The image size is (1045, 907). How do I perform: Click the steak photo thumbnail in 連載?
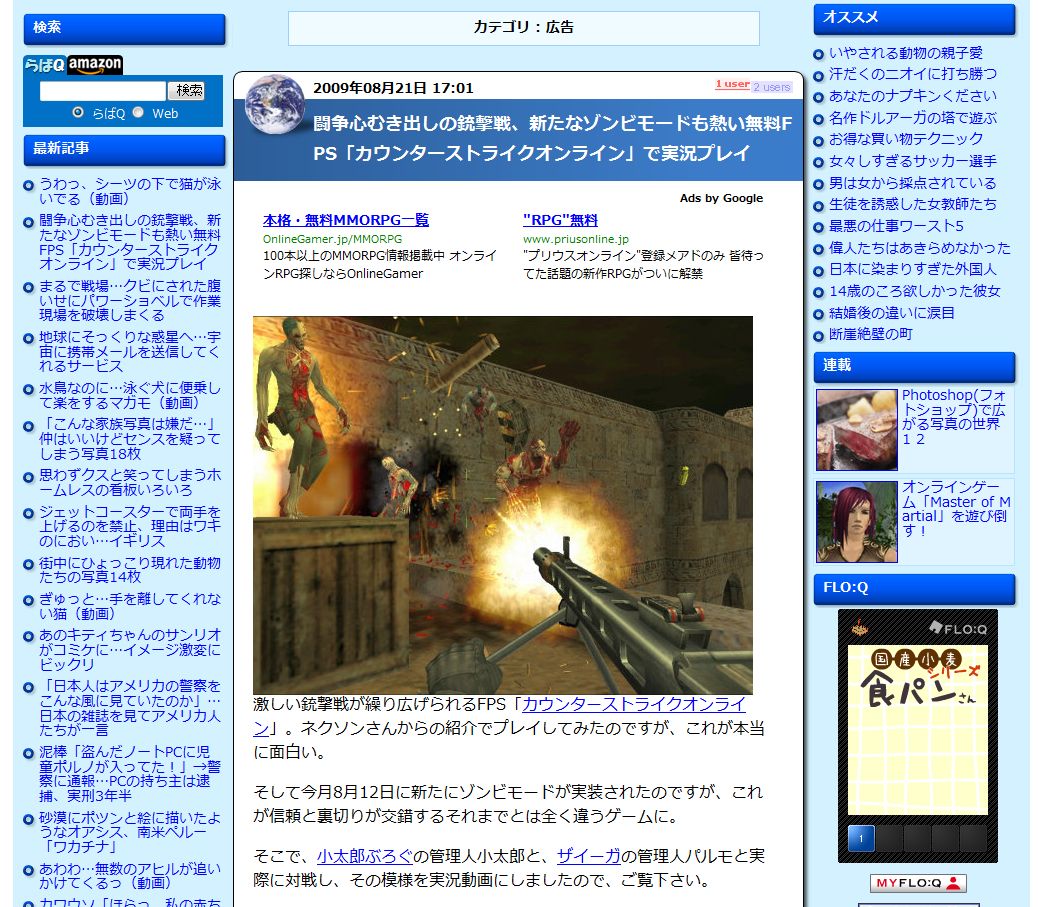(x=856, y=430)
